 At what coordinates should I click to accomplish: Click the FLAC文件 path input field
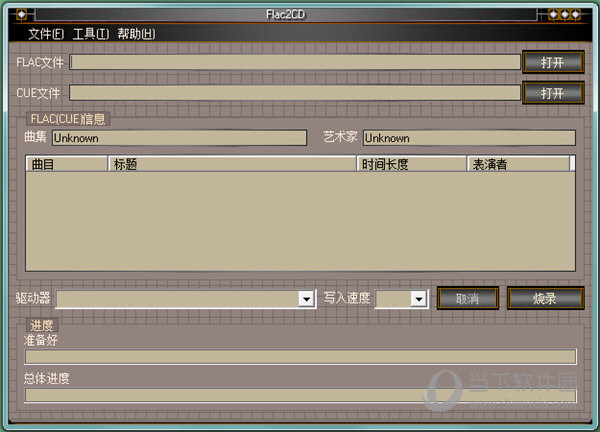(295, 62)
